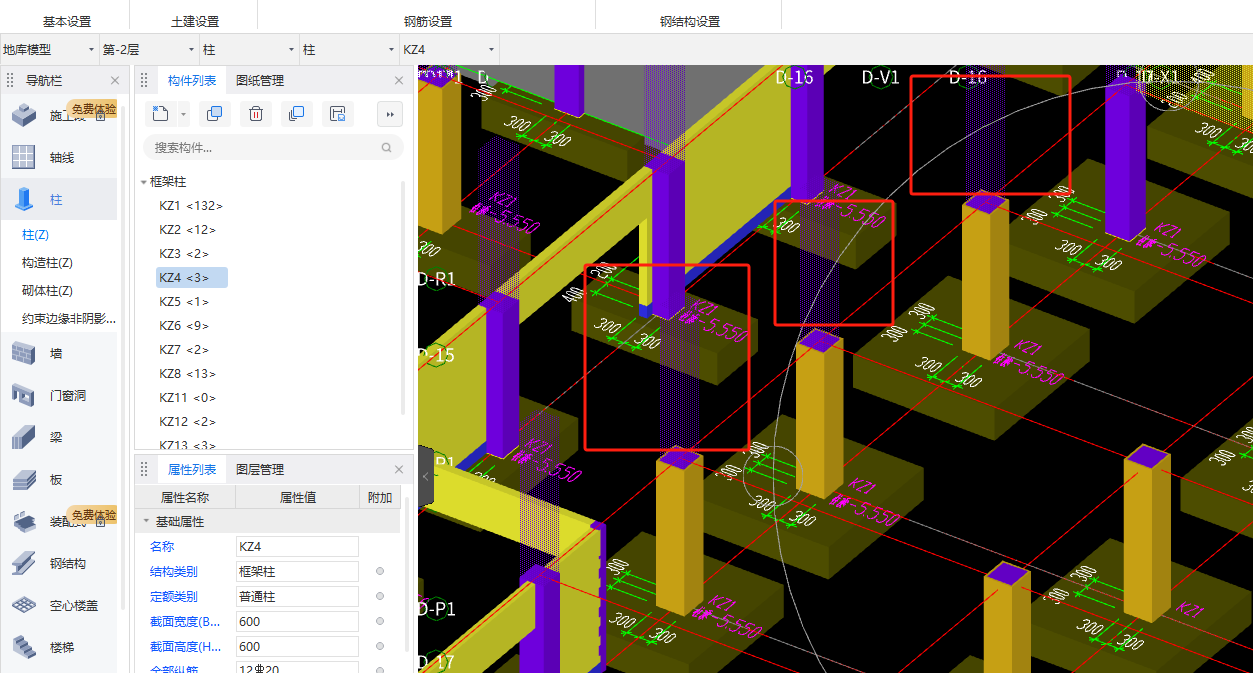Select the 砌体柱(Z) subtype
The width and height of the screenshot is (1253, 673).
click(47, 291)
